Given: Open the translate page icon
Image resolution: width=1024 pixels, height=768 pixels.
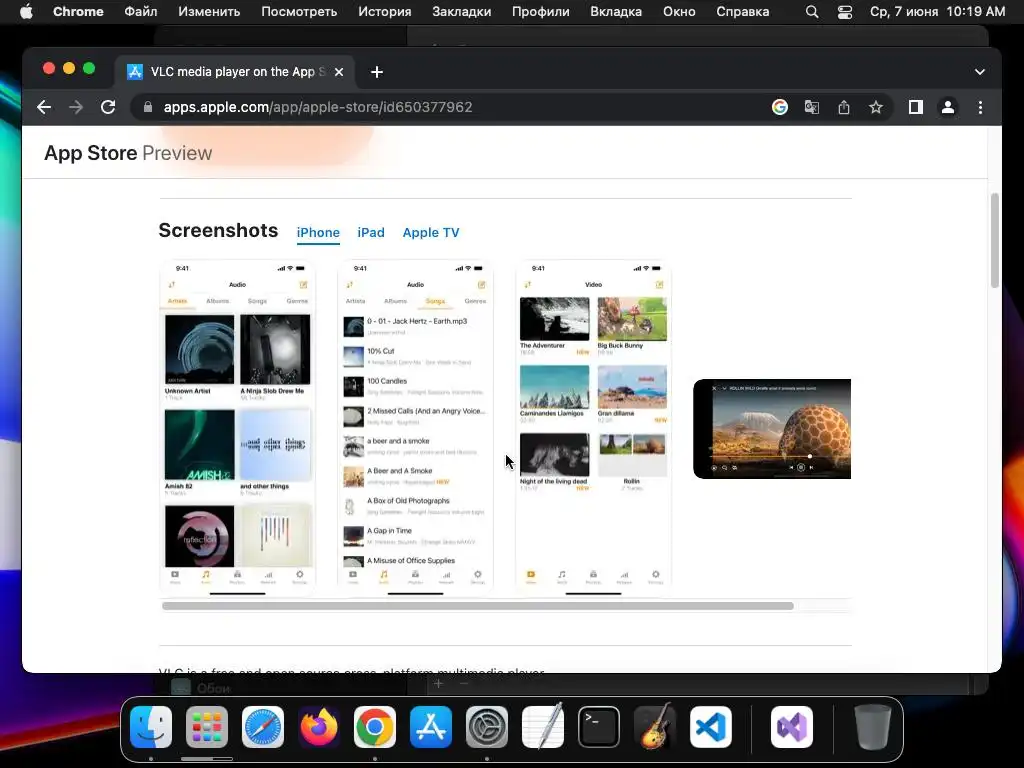Looking at the screenshot, I should coord(812,107).
